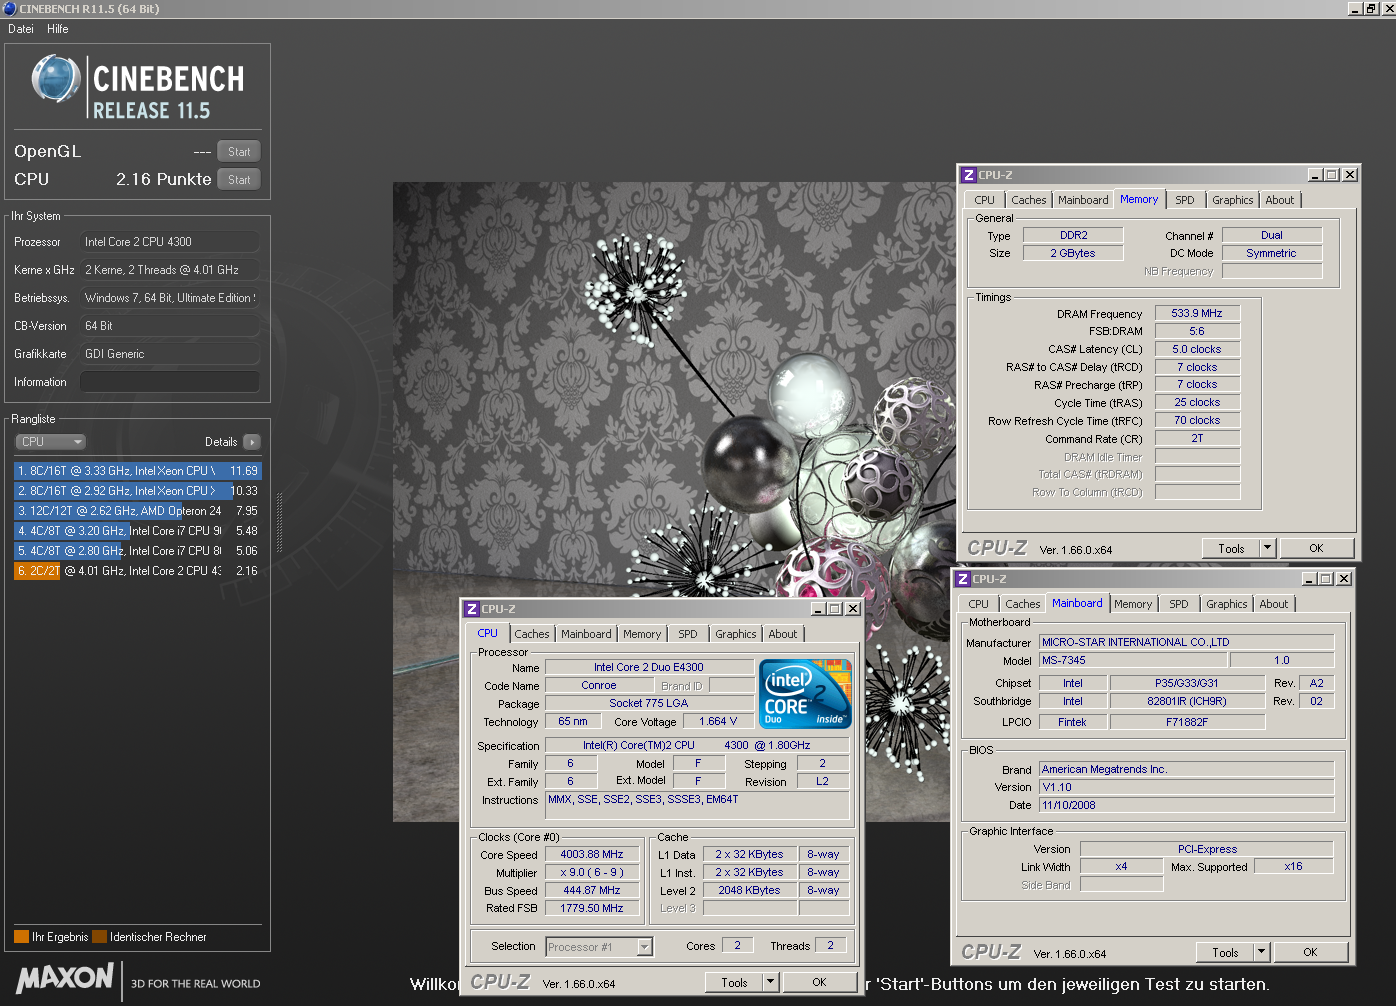Image resolution: width=1396 pixels, height=1006 pixels.
Task: Click the Prozessor field Intel Core 2 CPU 4300
Action: (x=170, y=242)
